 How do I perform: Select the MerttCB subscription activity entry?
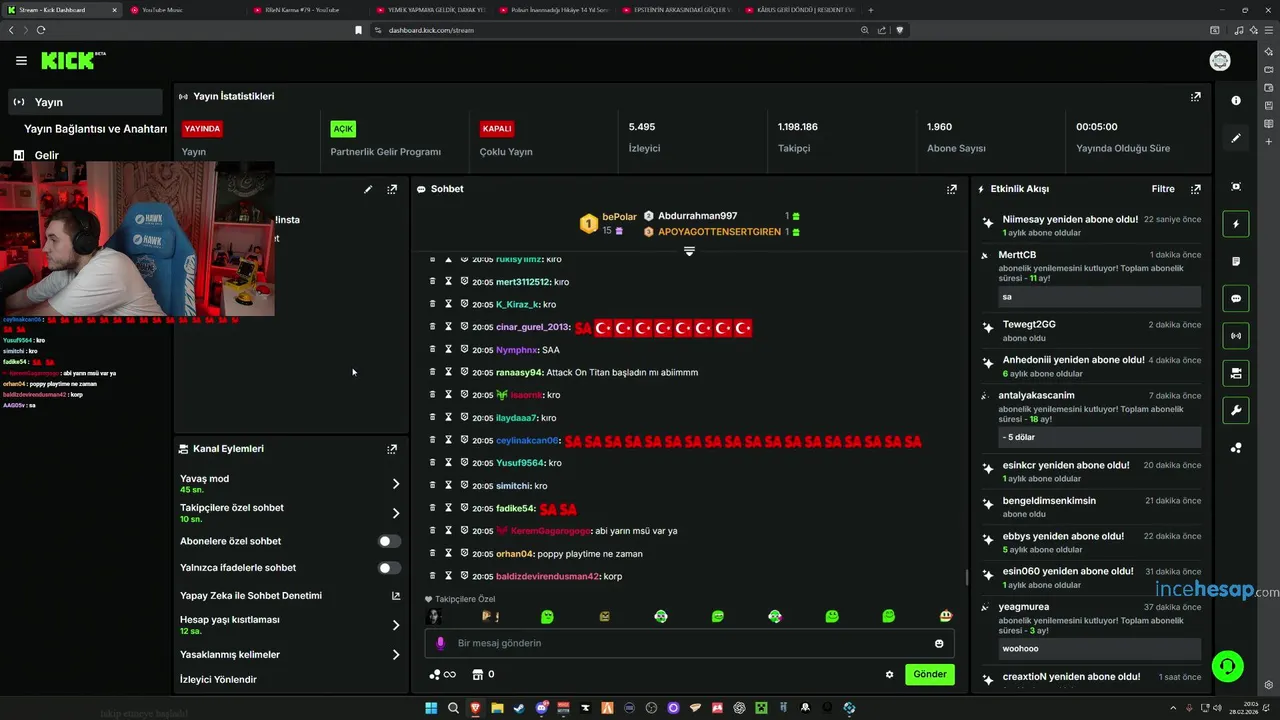(1092, 278)
